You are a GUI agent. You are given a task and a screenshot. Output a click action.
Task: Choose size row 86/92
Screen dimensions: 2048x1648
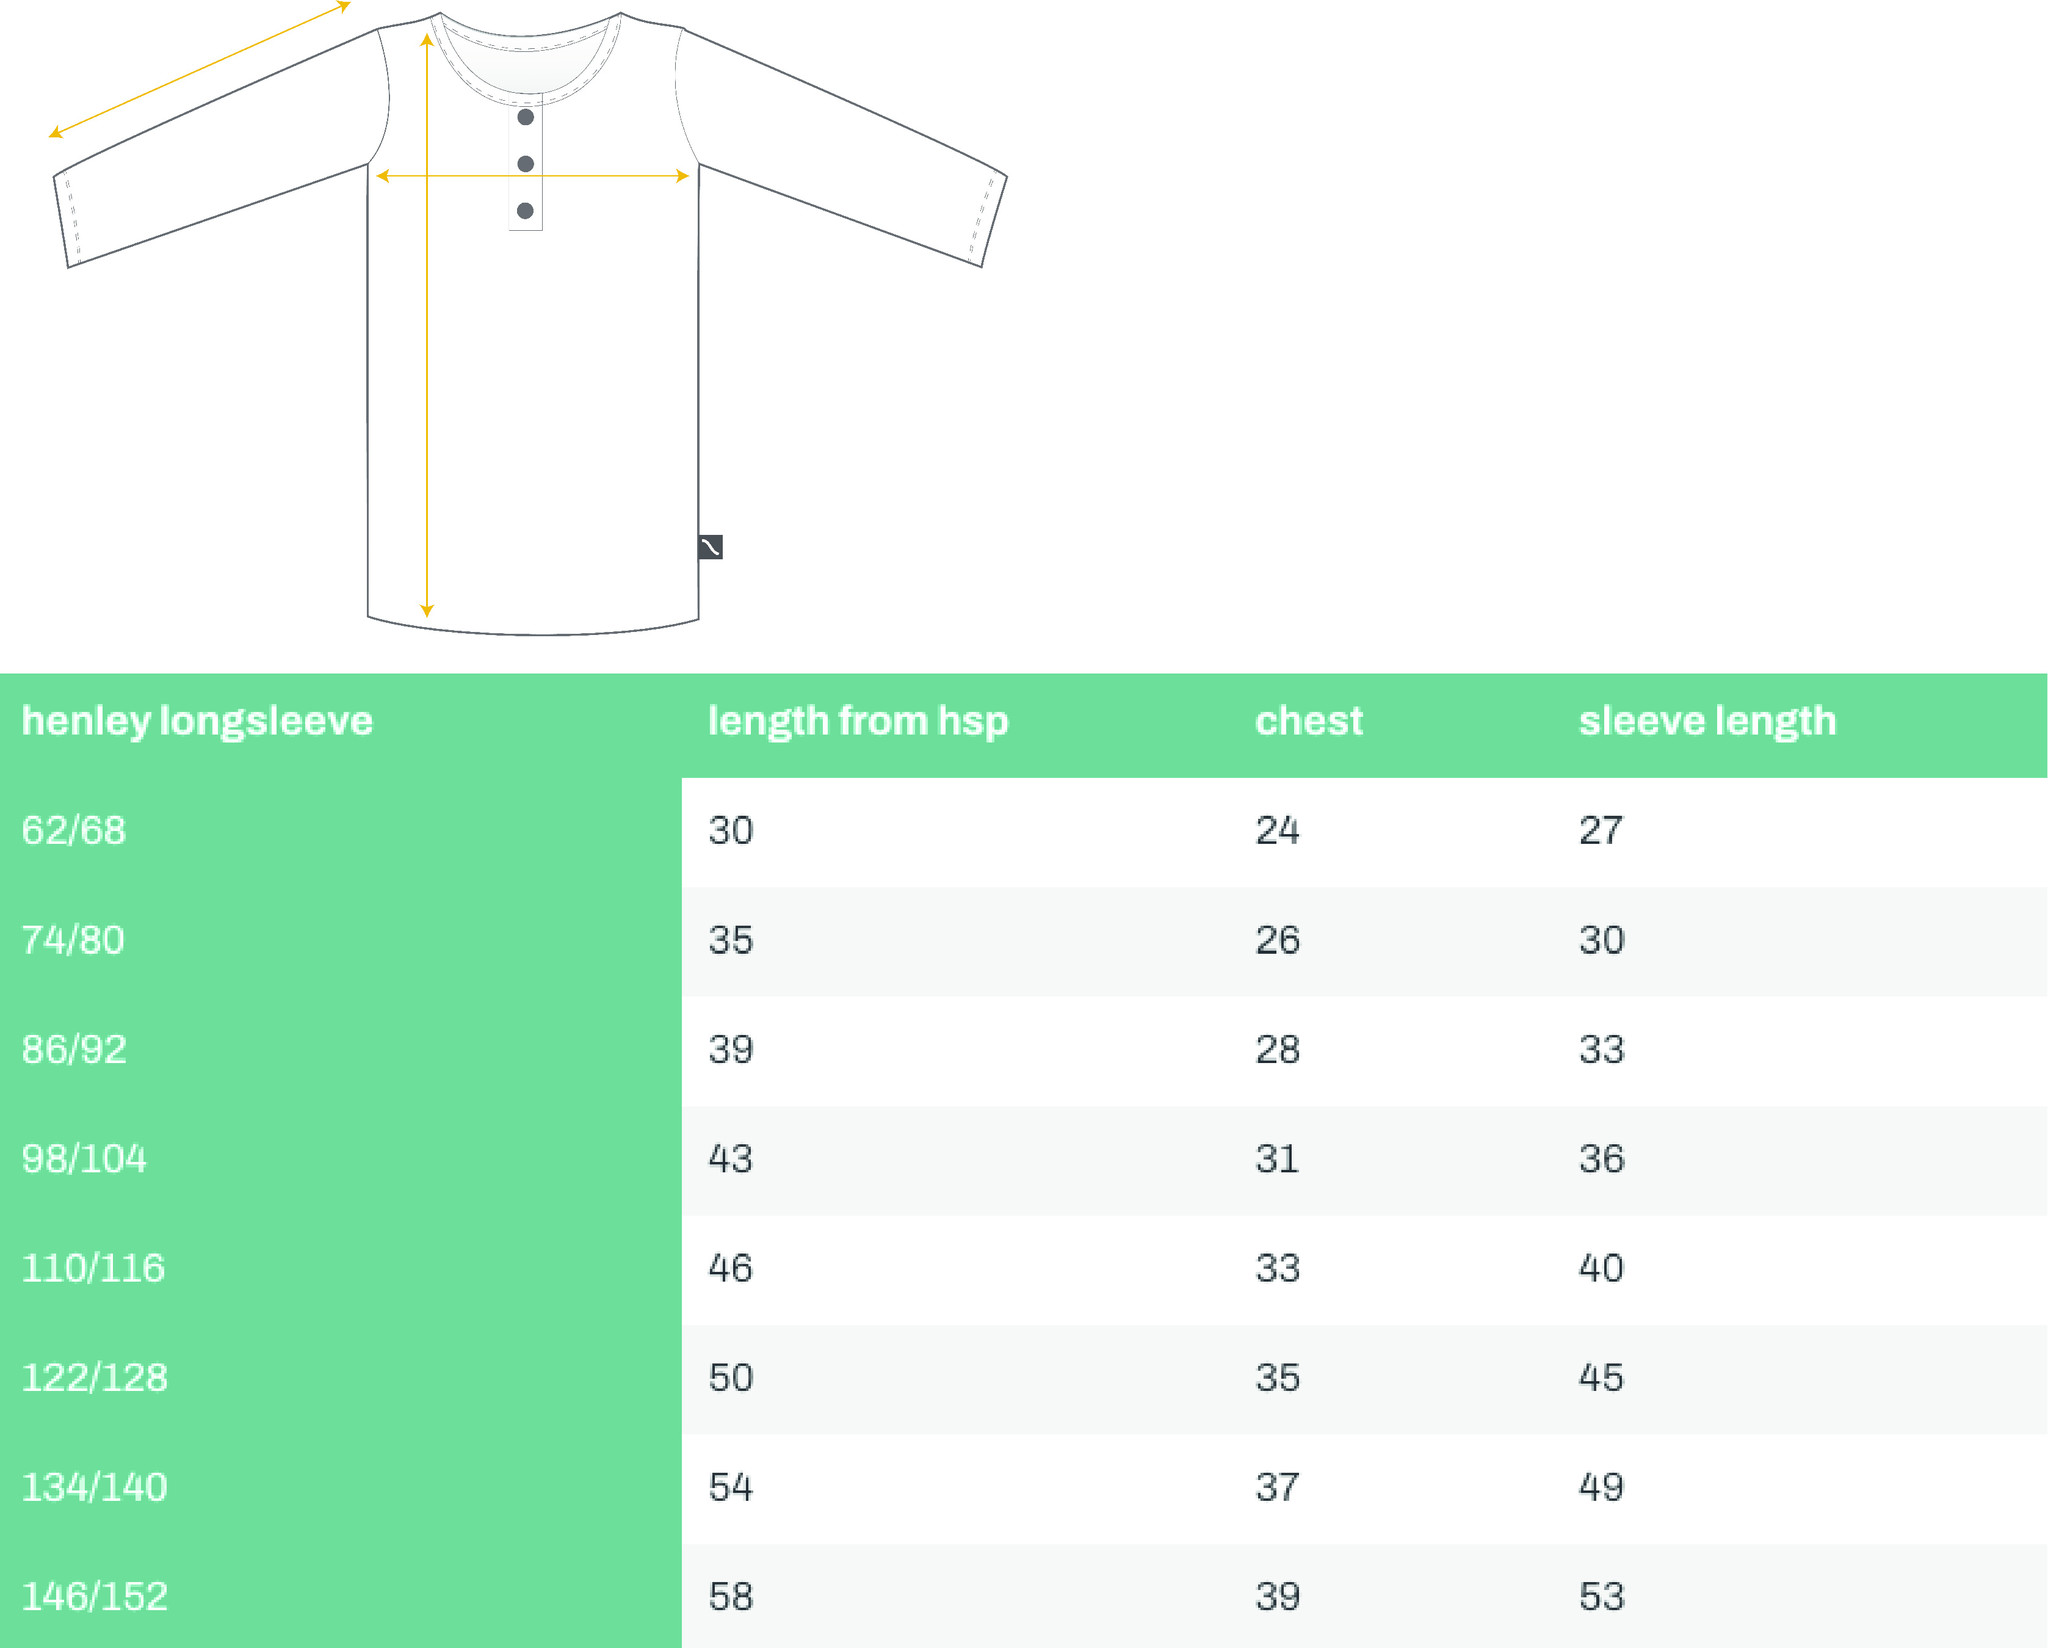click(x=1023, y=1050)
